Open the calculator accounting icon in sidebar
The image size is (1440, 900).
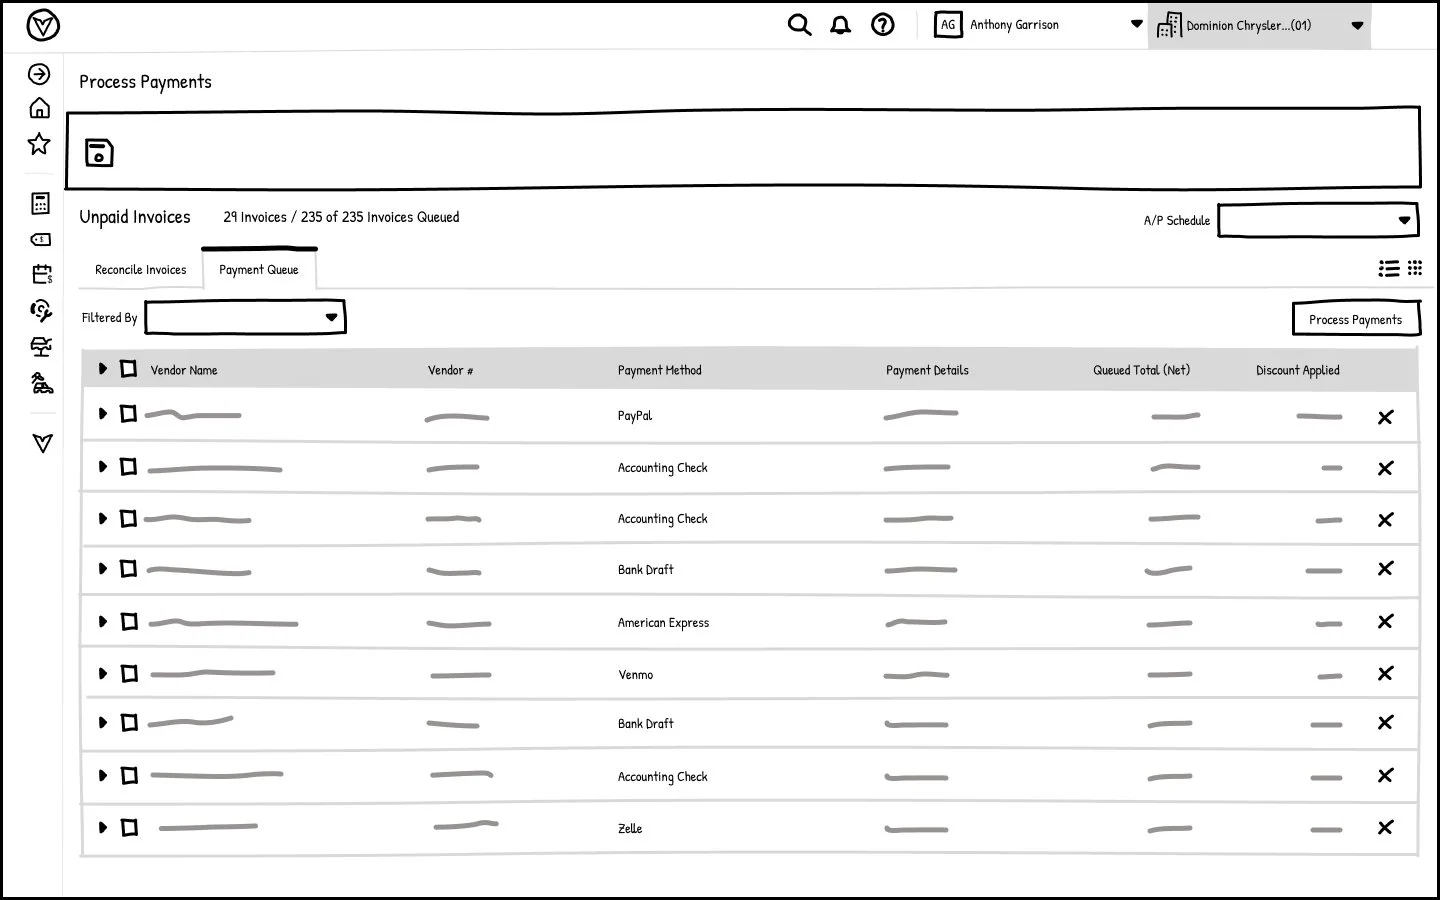(40, 204)
